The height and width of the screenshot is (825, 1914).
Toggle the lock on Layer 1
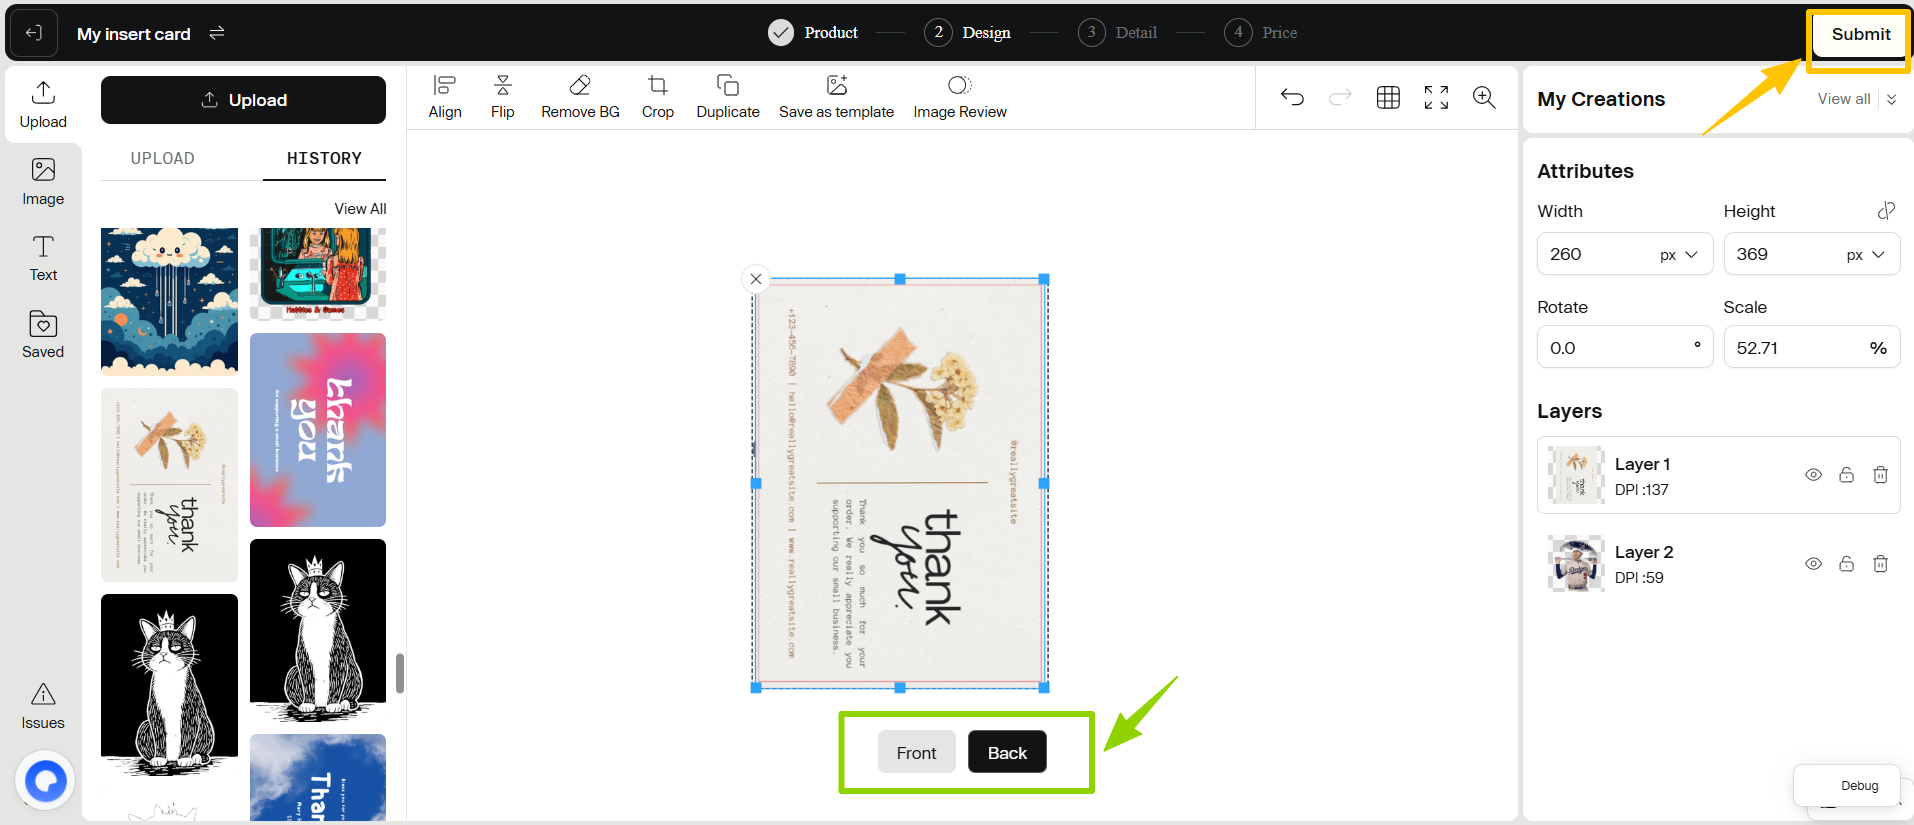point(1847,475)
